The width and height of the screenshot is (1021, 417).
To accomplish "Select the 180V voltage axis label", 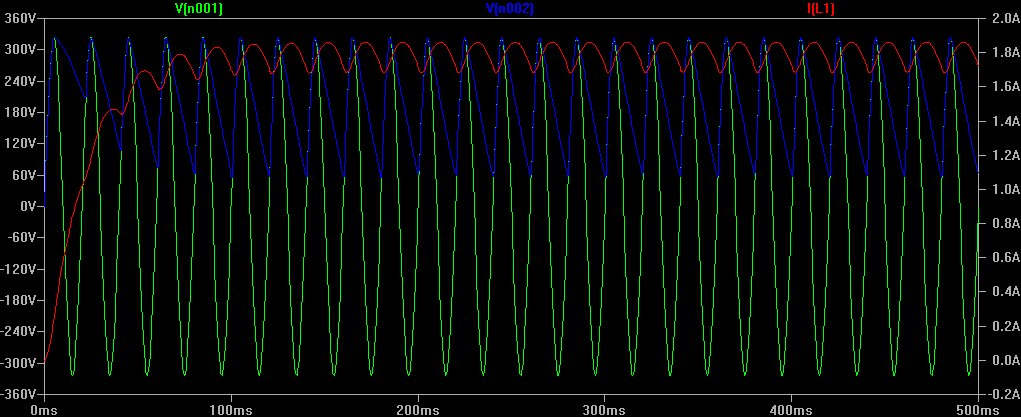I will point(20,112).
